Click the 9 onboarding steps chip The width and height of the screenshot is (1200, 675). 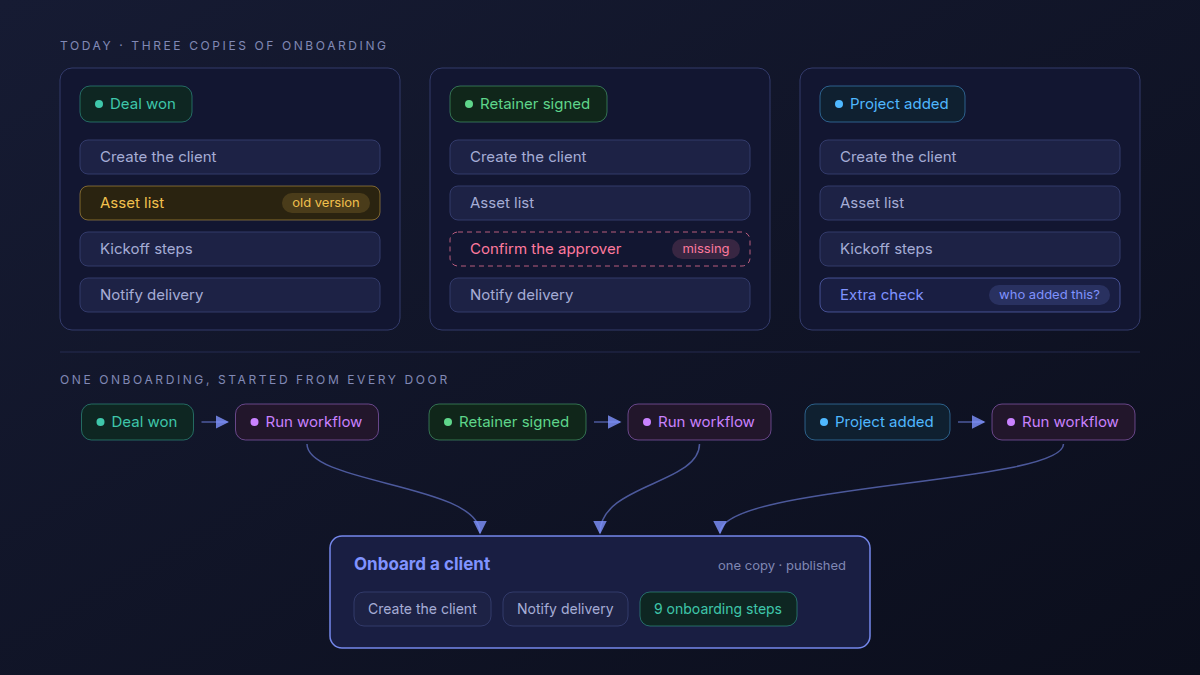click(718, 609)
